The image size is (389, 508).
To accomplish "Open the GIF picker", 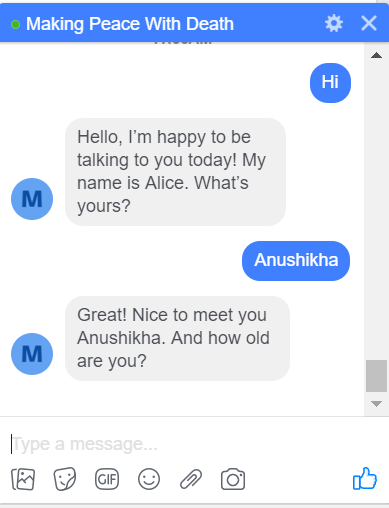I will coord(107,479).
